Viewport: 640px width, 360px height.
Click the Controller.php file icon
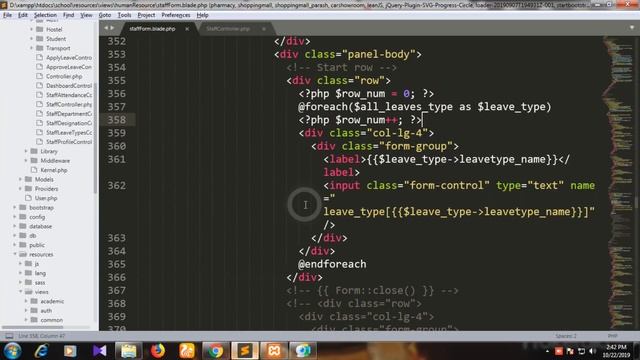(x=40, y=76)
